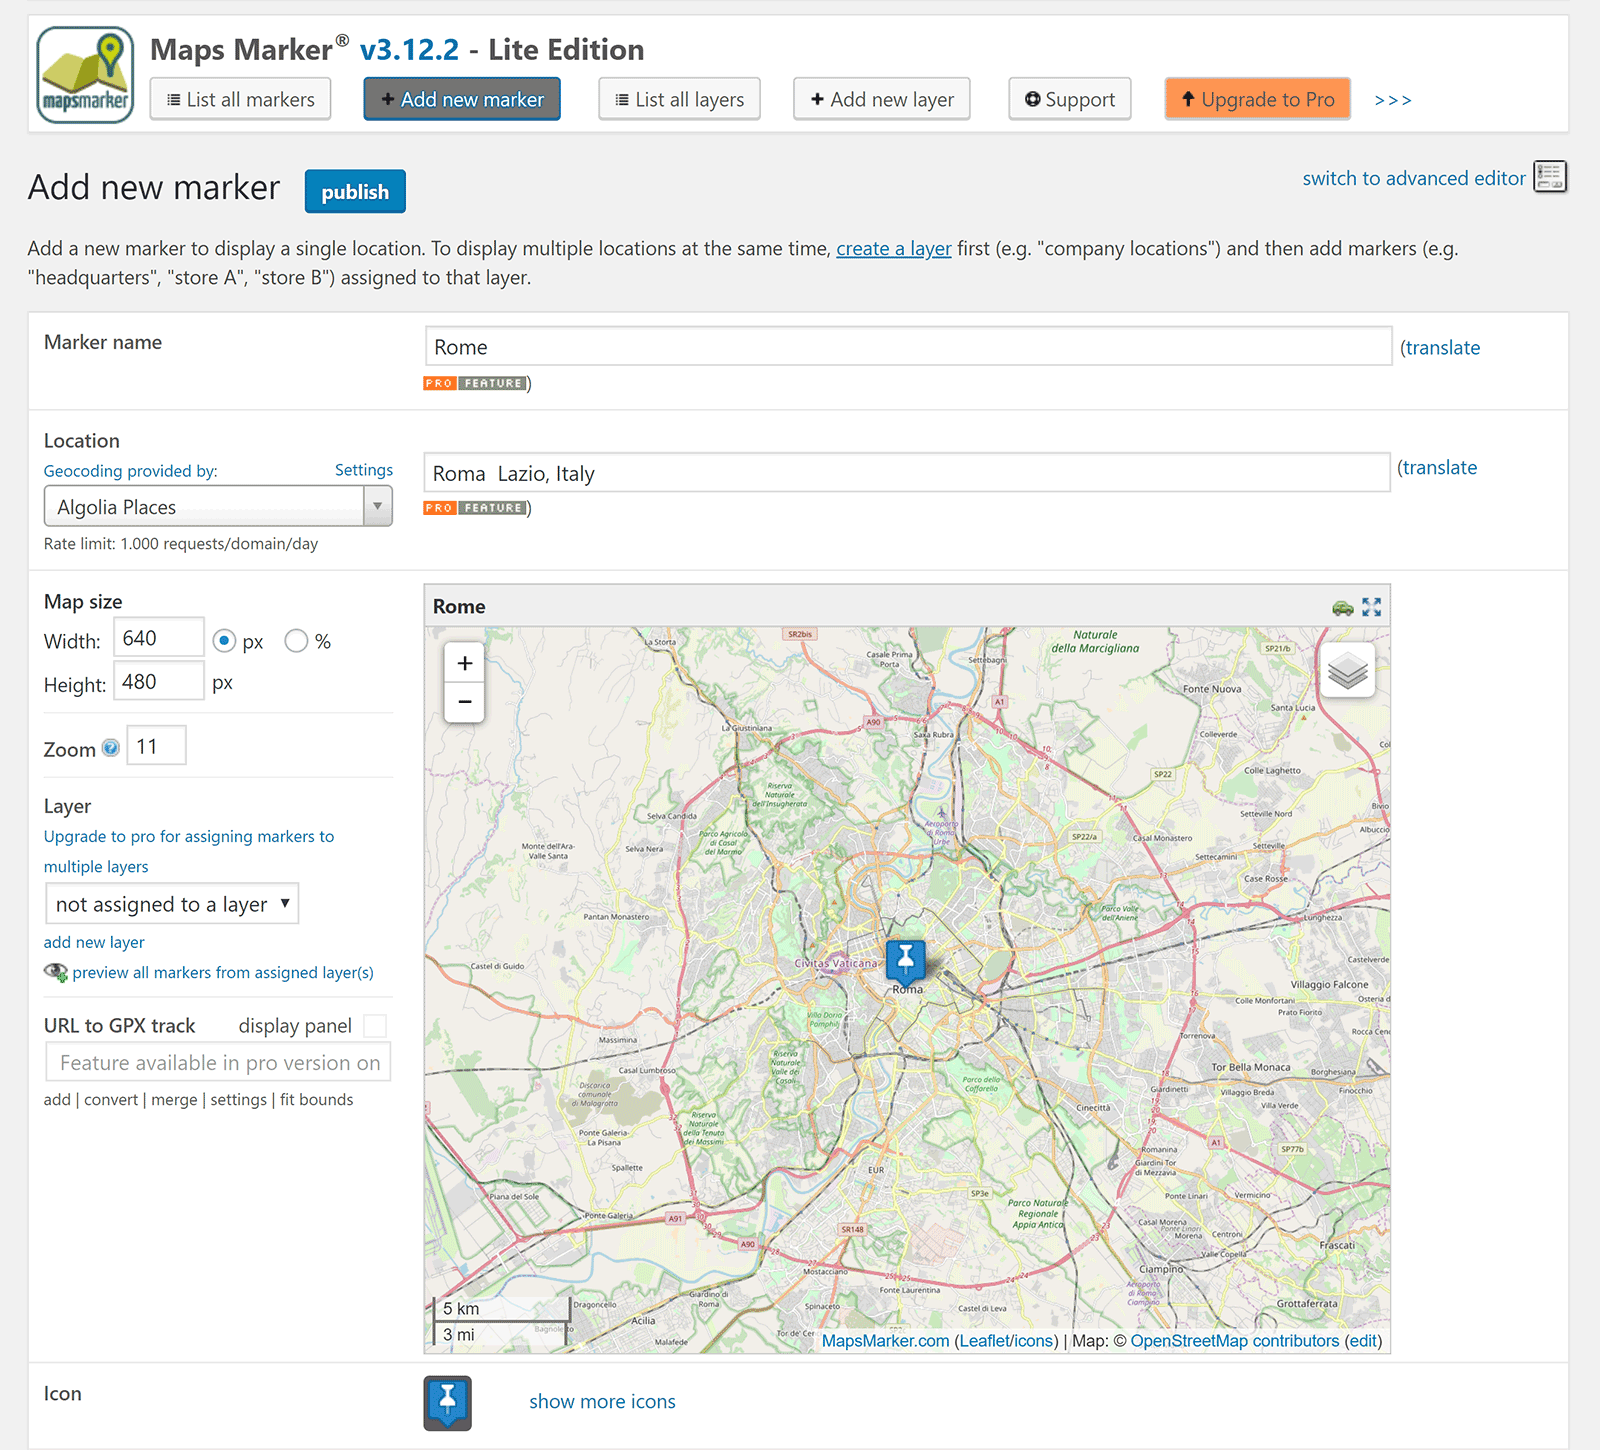Focus the map Width input field

(x=159, y=638)
